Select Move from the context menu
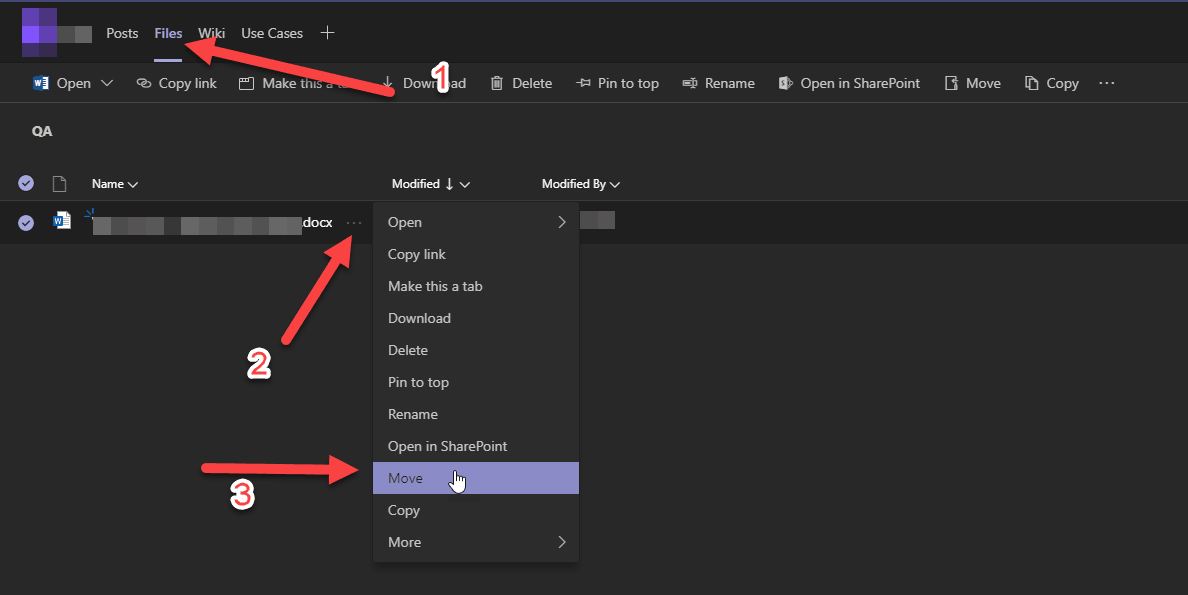The image size is (1188, 595). click(x=406, y=478)
